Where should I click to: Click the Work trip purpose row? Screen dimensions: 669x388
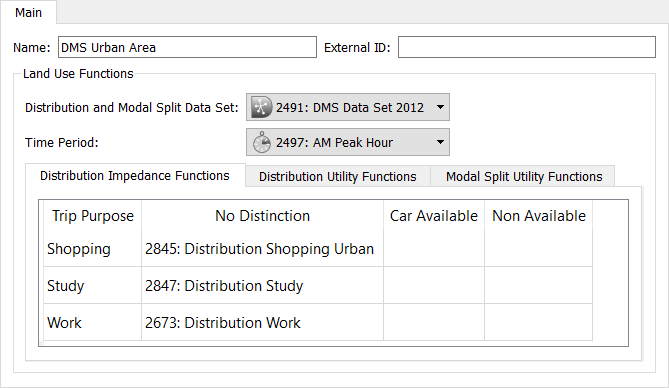click(x=92, y=322)
